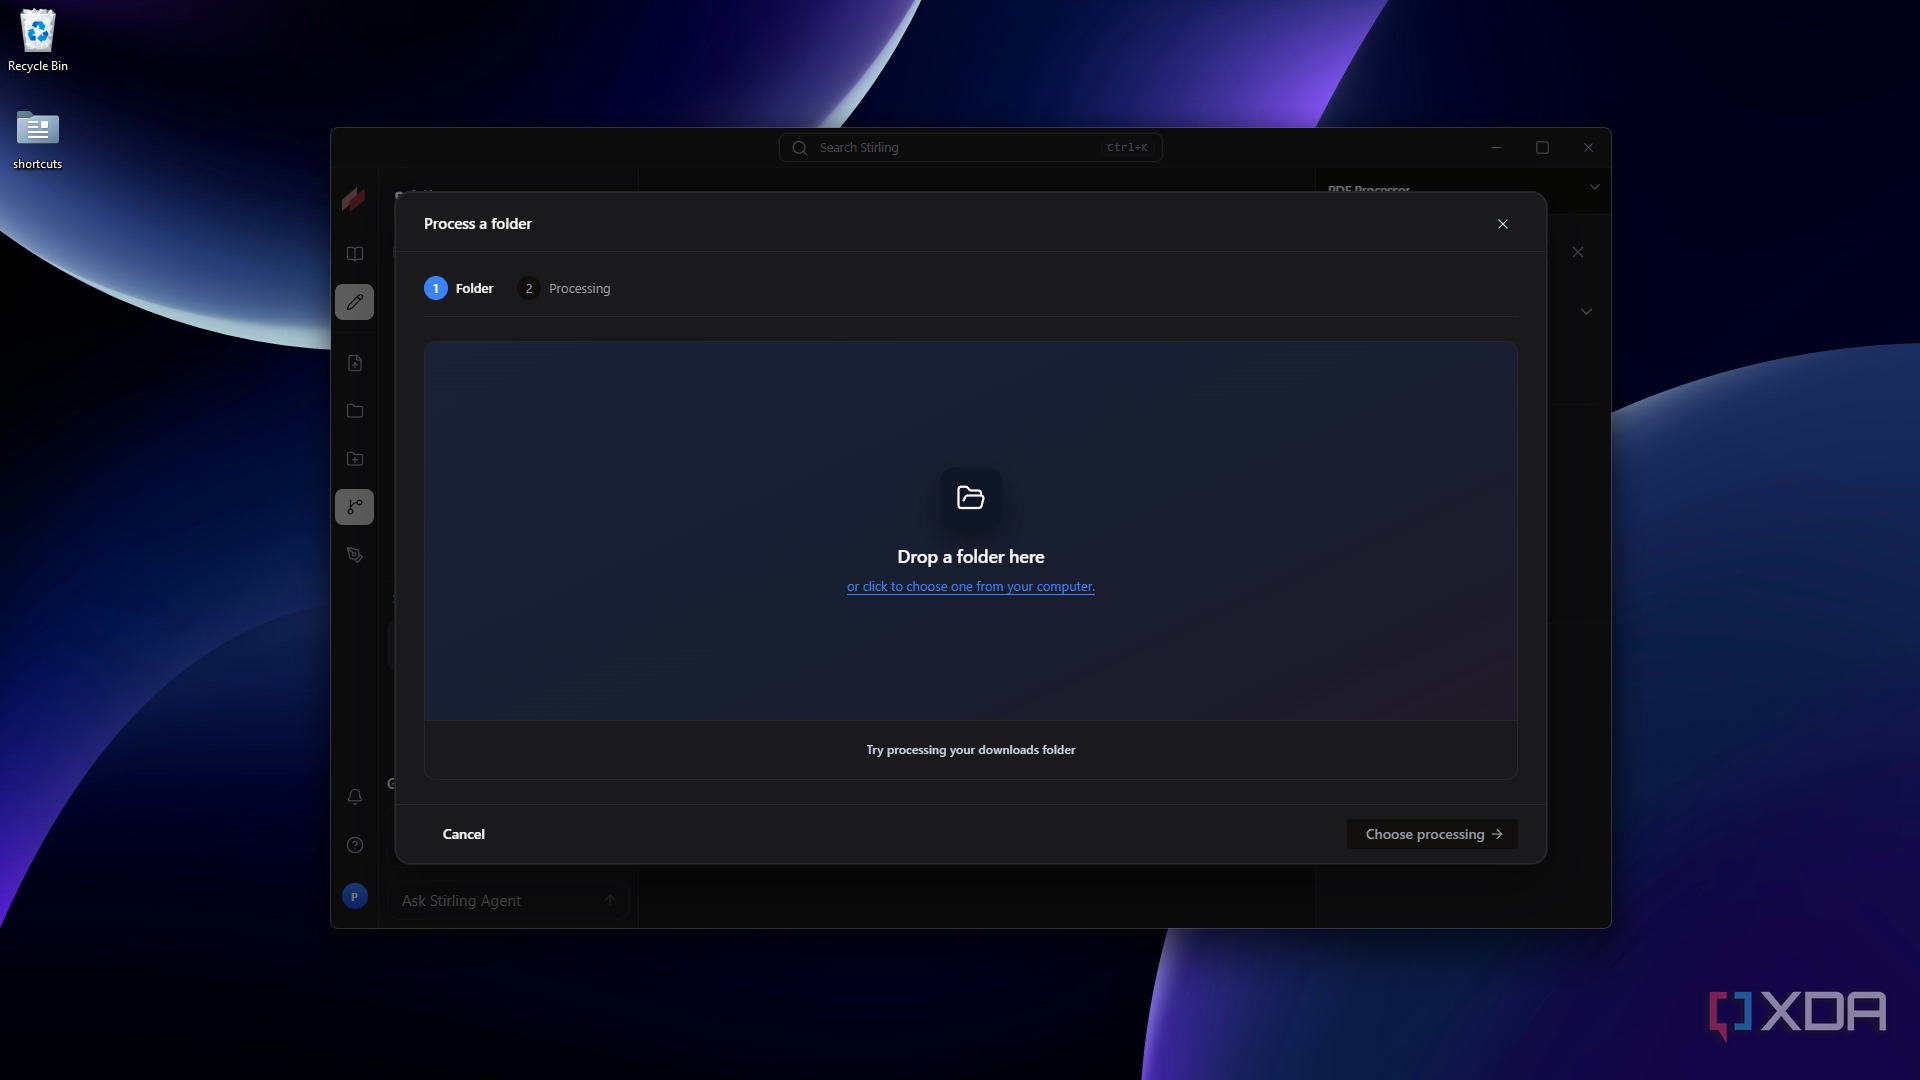This screenshot has width=1920, height=1080.
Task: Click Try processing your downloads folder
Action: 971,750
